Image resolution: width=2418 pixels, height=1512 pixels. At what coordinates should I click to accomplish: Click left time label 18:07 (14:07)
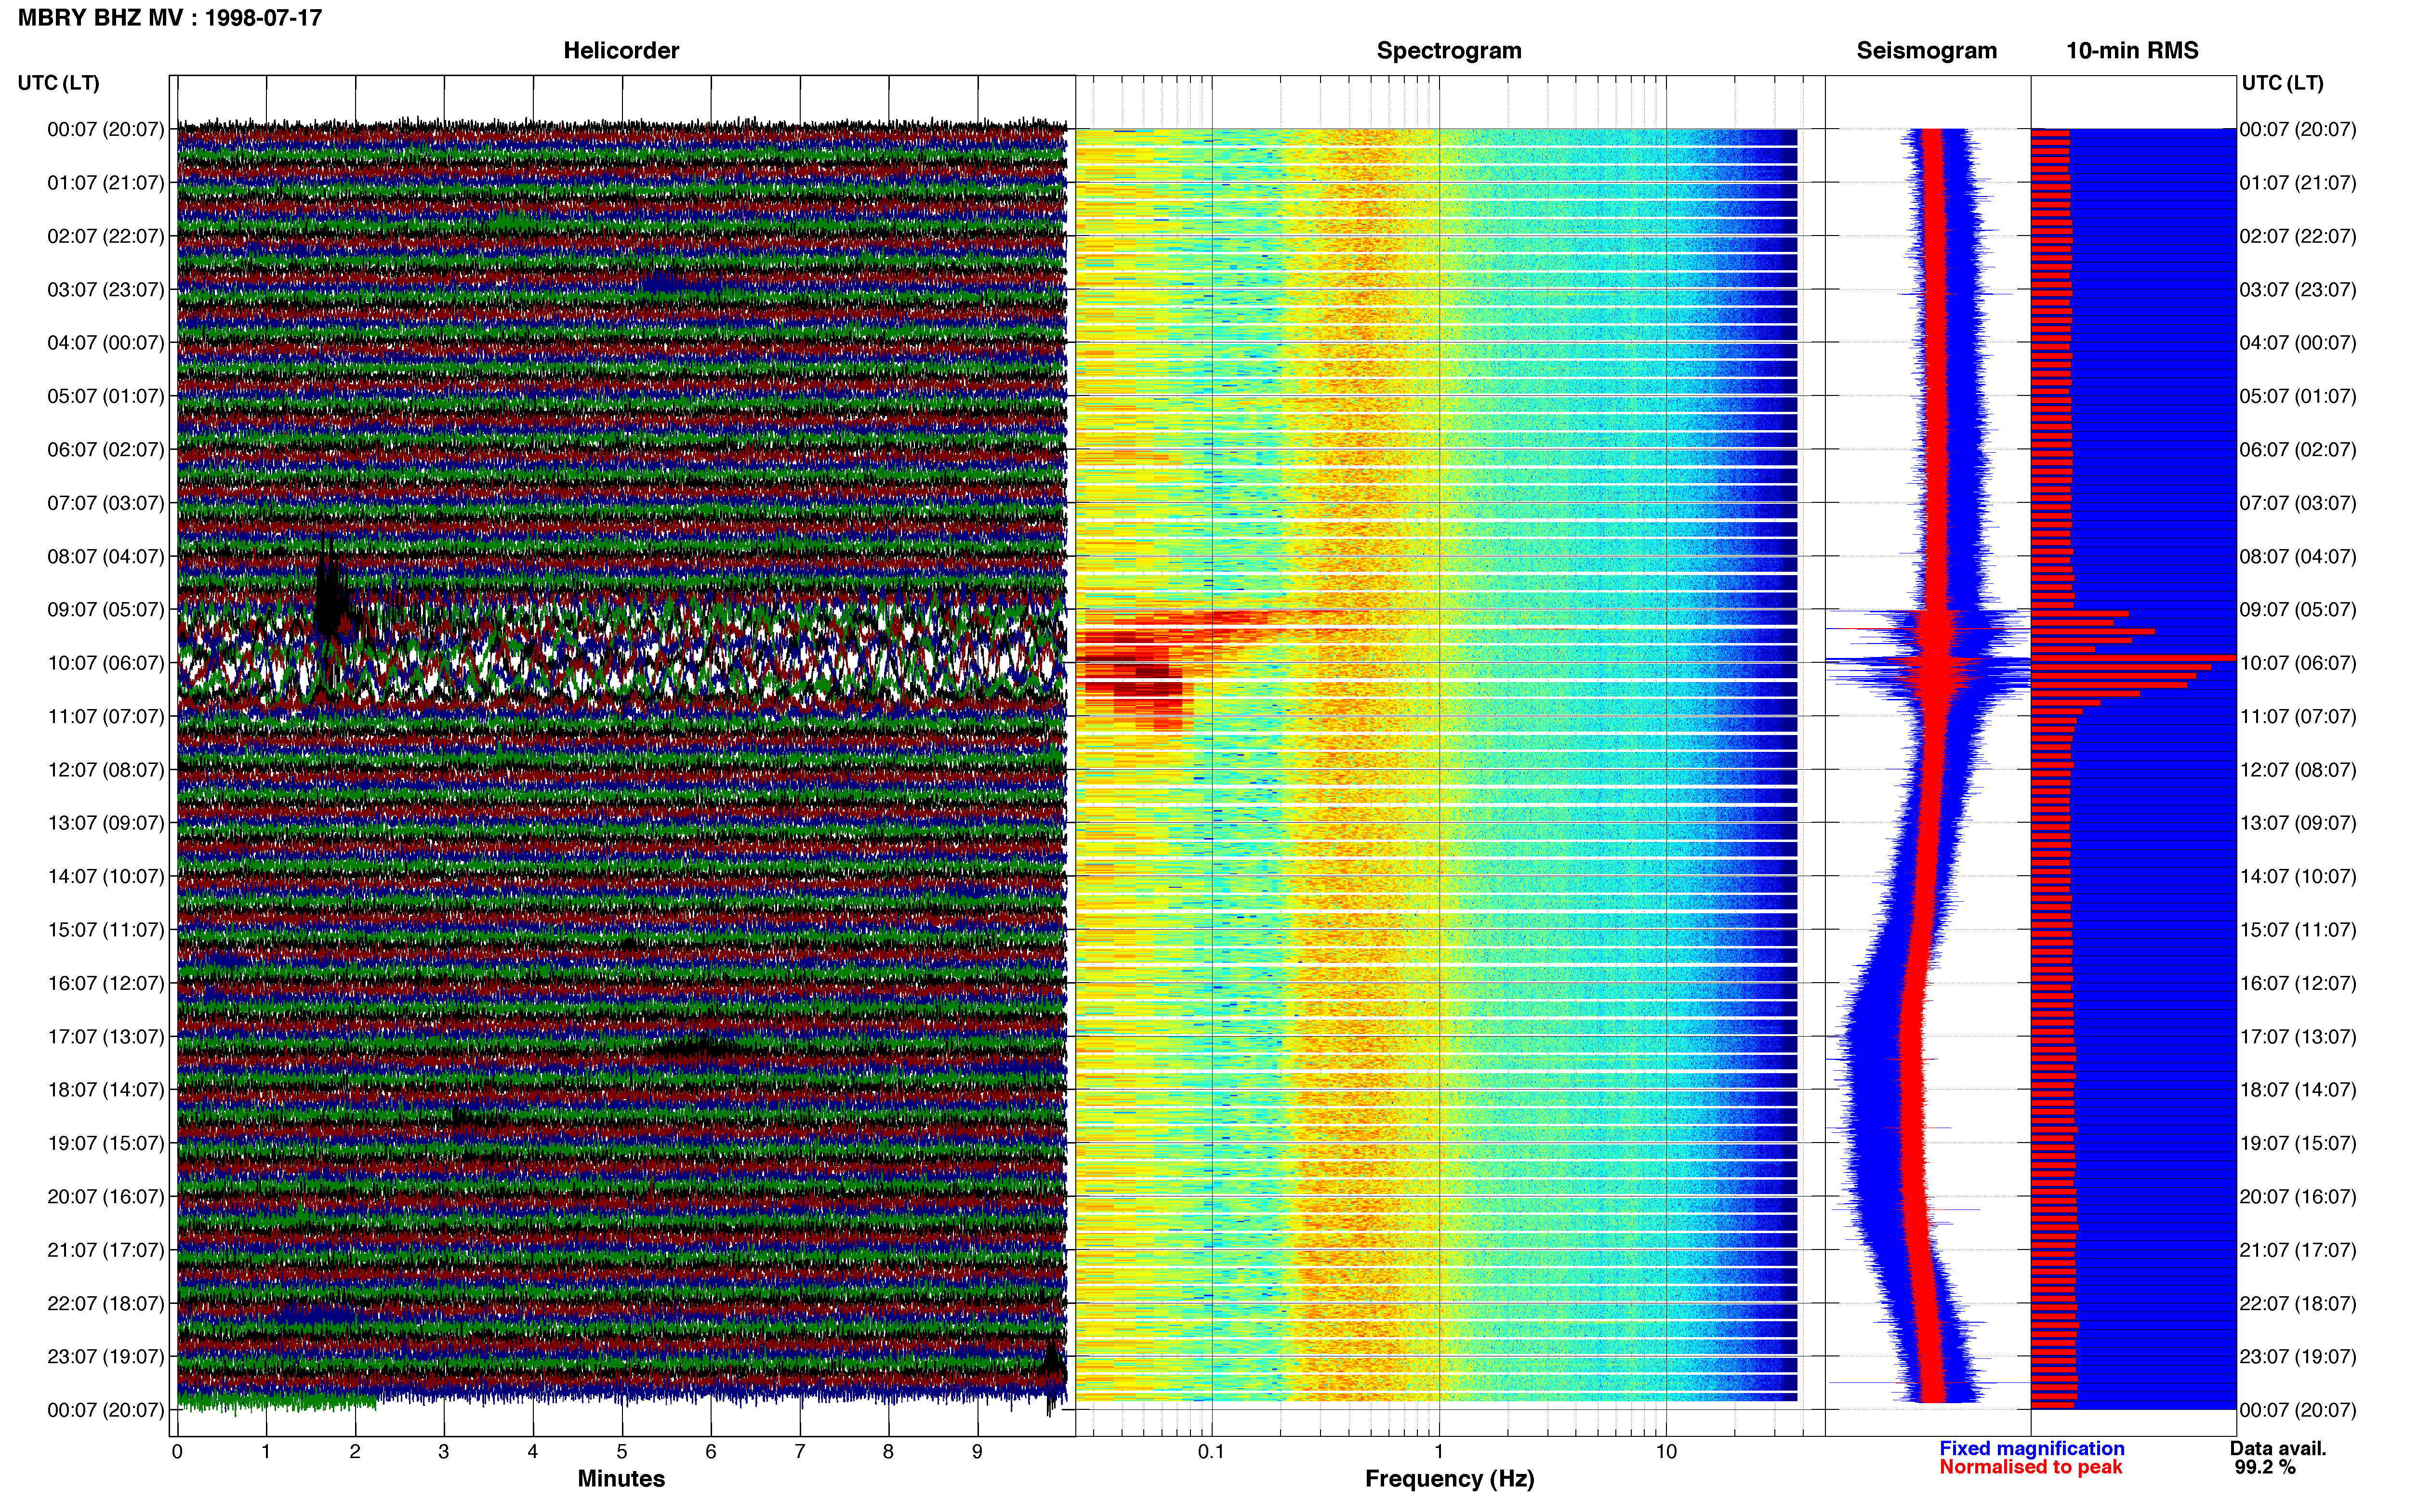coord(106,1090)
